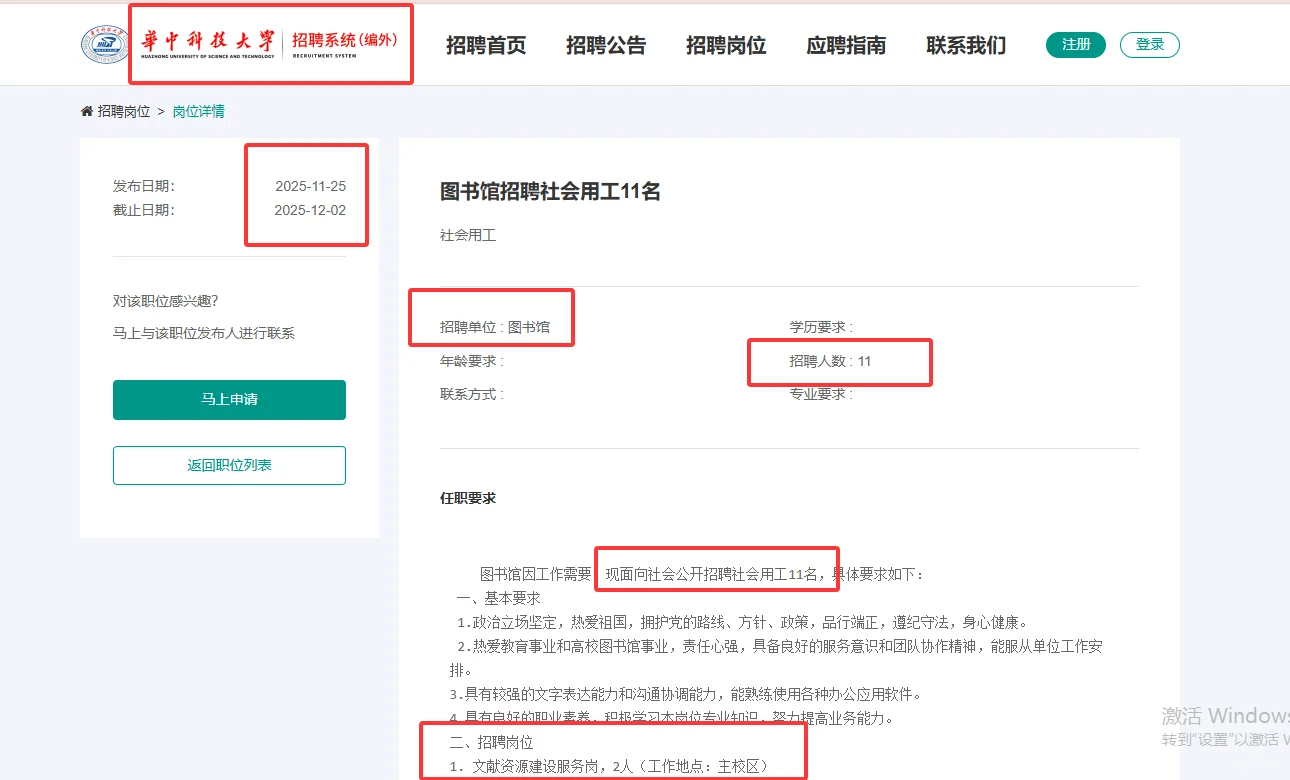1290x780 pixels.
Task: Open the 联系我们 navigation item
Action: (x=963, y=45)
